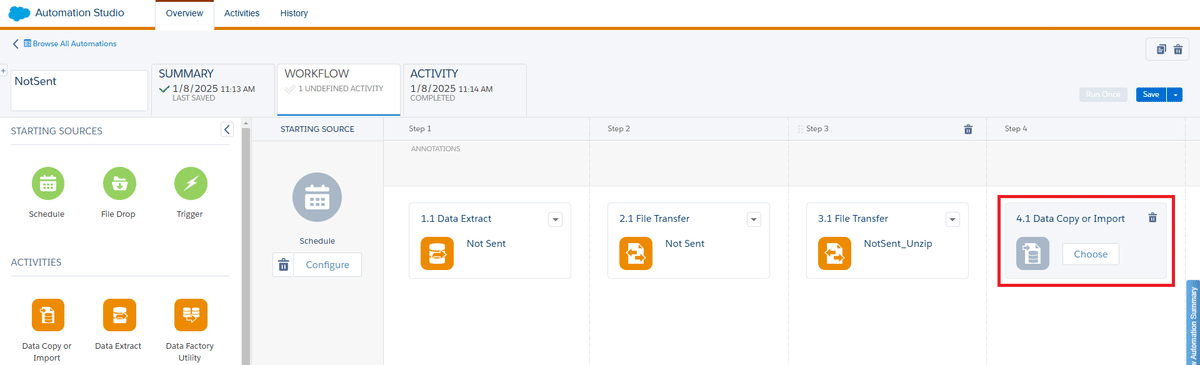Screen dimensions: 1200x365
Task: Delete Step 3 using its trash icon
Action: point(967,129)
